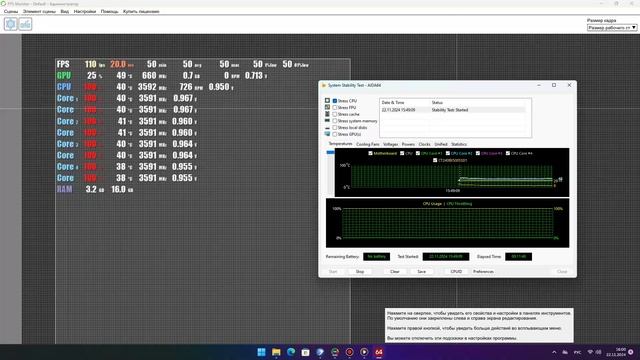Open the taskbar clock and date

pos(616,352)
